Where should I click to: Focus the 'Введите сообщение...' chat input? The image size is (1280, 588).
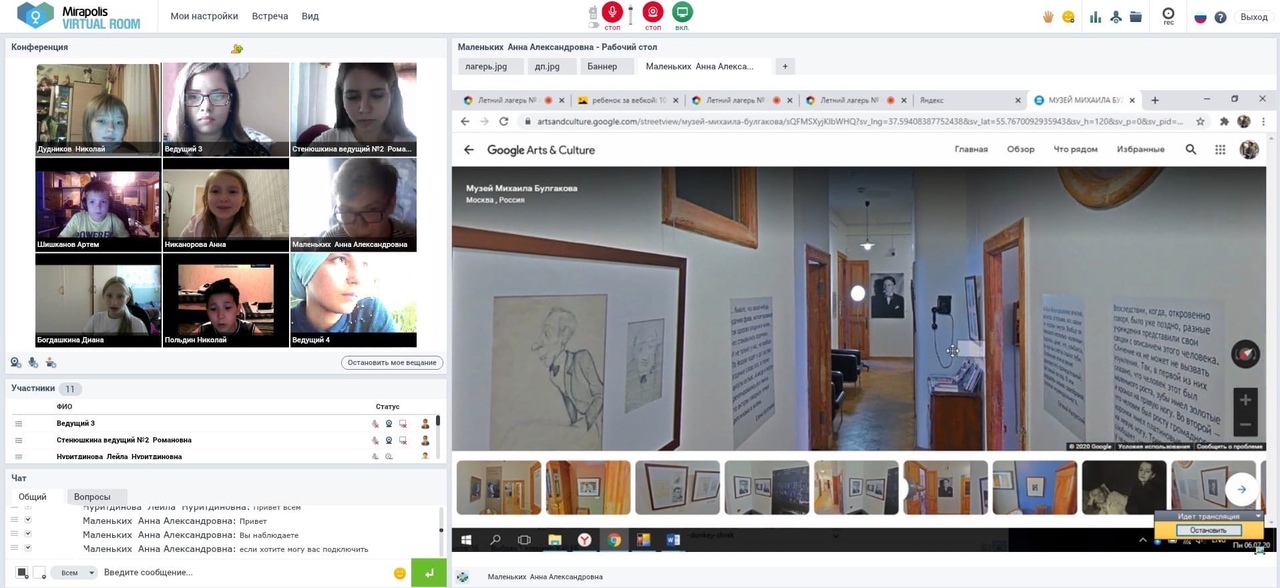[x=245, y=573]
